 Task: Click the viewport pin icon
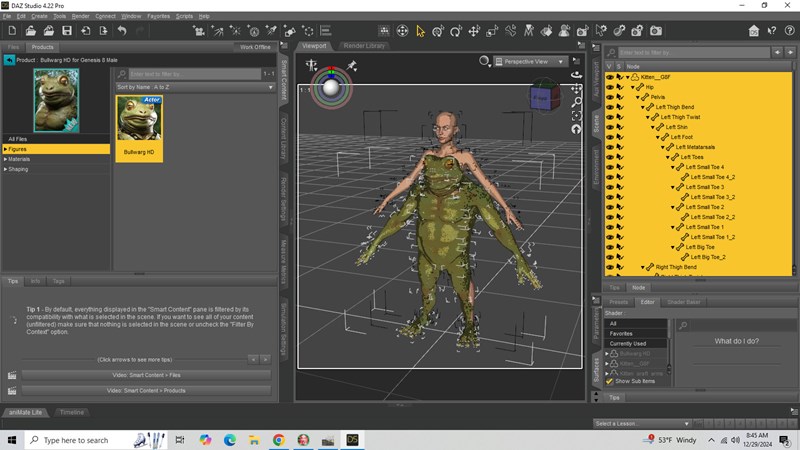[x=352, y=65]
